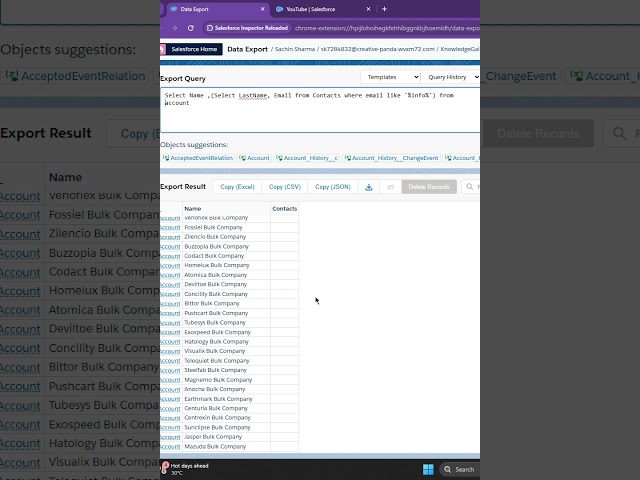The height and width of the screenshot is (480, 640).
Task: Open the Query History dropdown
Action: [x=451, y=77]
